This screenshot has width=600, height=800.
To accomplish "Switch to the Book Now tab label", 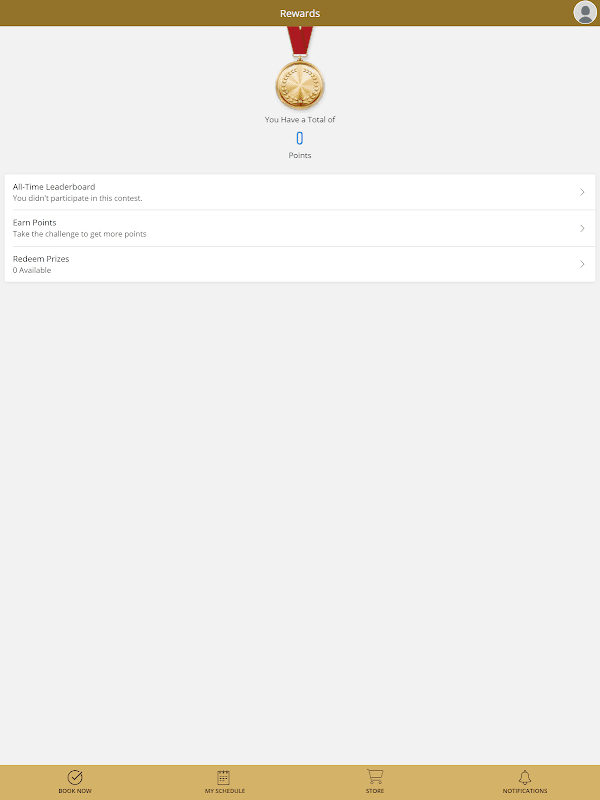I will tap(75, 791).
